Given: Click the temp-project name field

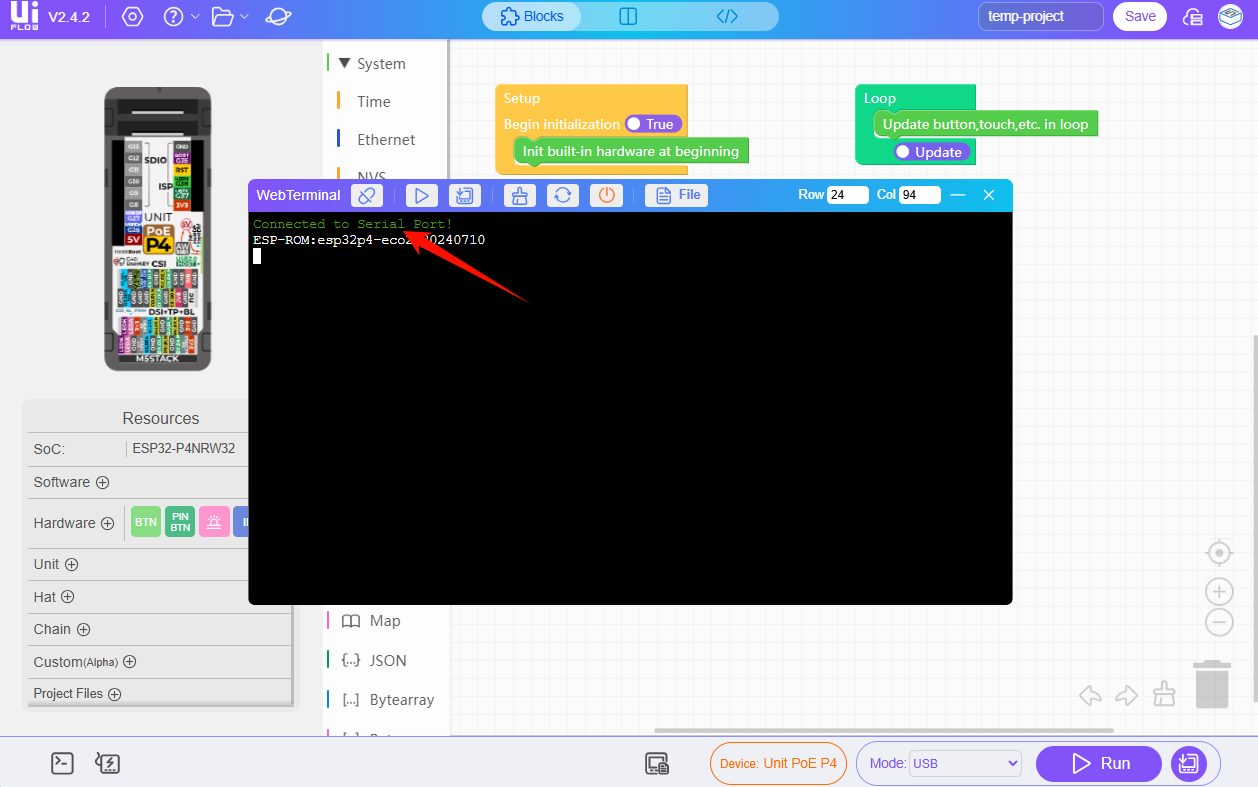Looking at the screenshot, I should 1040,16.
